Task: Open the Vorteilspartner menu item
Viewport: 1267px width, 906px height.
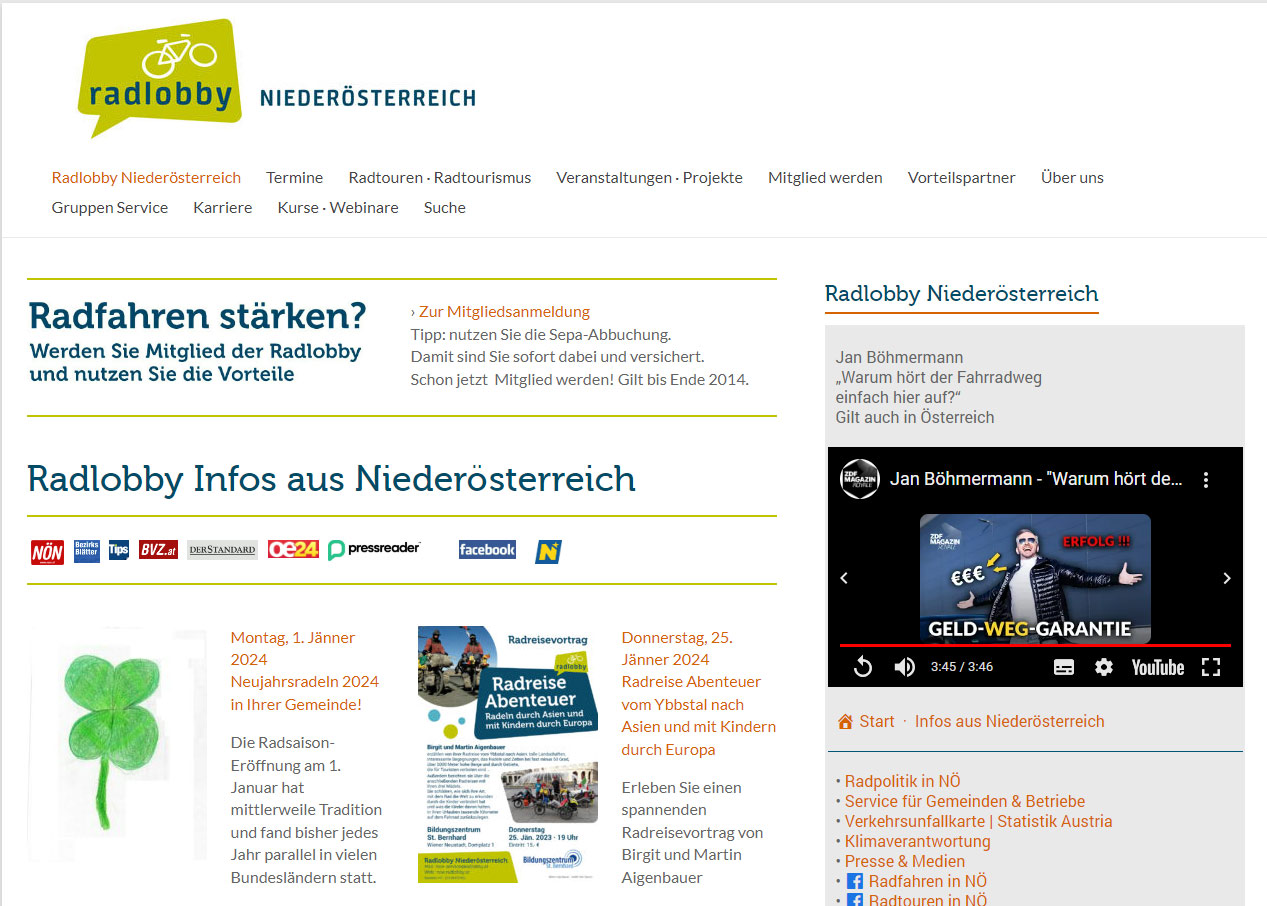Action: pyautogui.click(x=962, y=177)
